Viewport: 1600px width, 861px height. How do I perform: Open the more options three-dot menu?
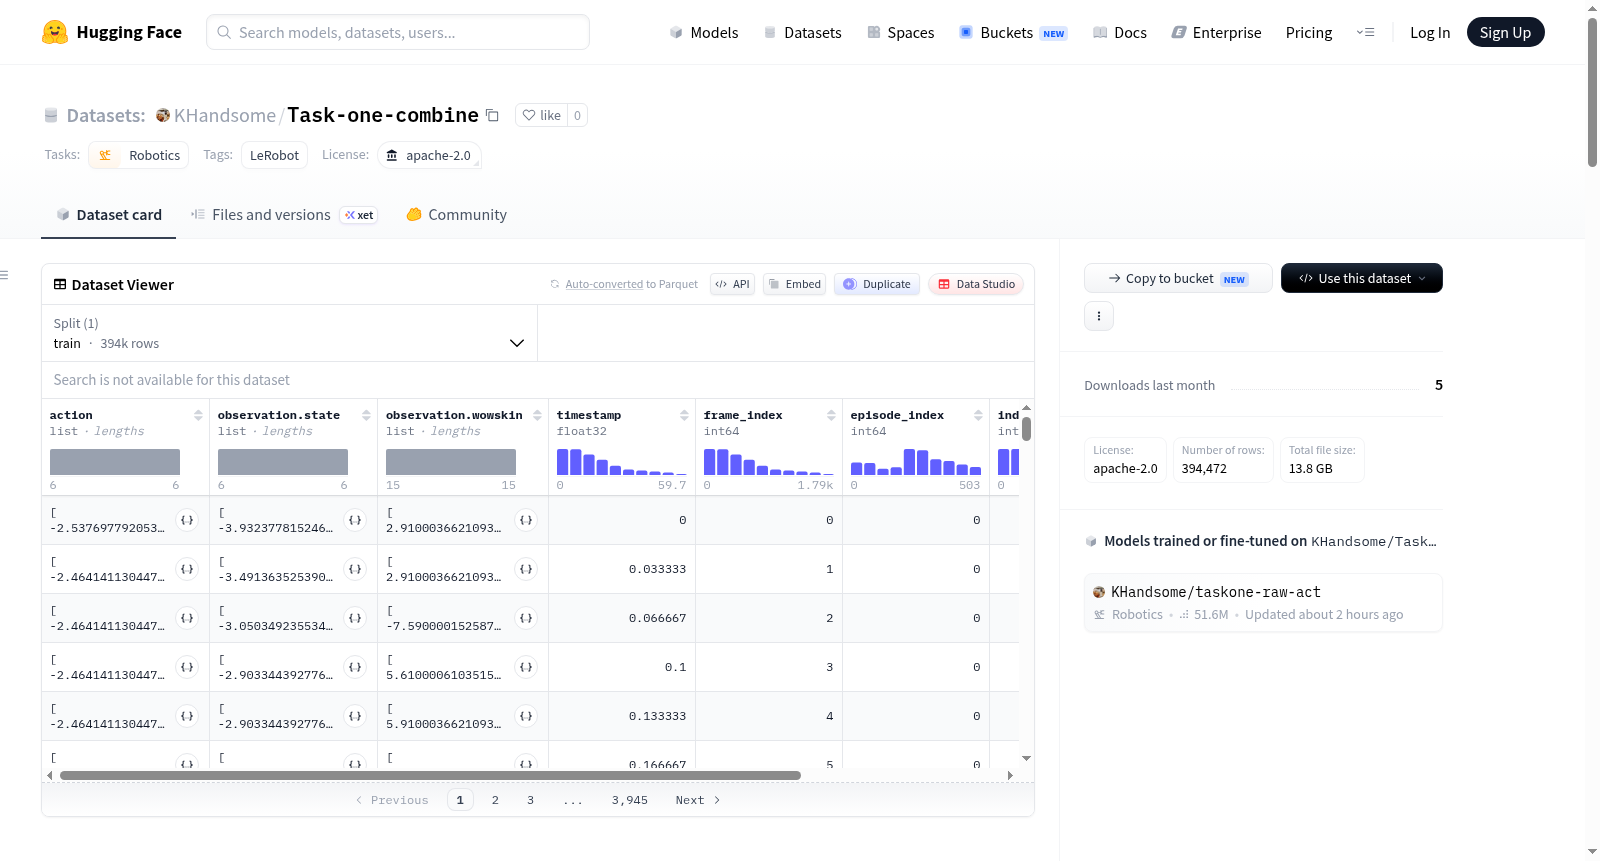coord(1099,316)
